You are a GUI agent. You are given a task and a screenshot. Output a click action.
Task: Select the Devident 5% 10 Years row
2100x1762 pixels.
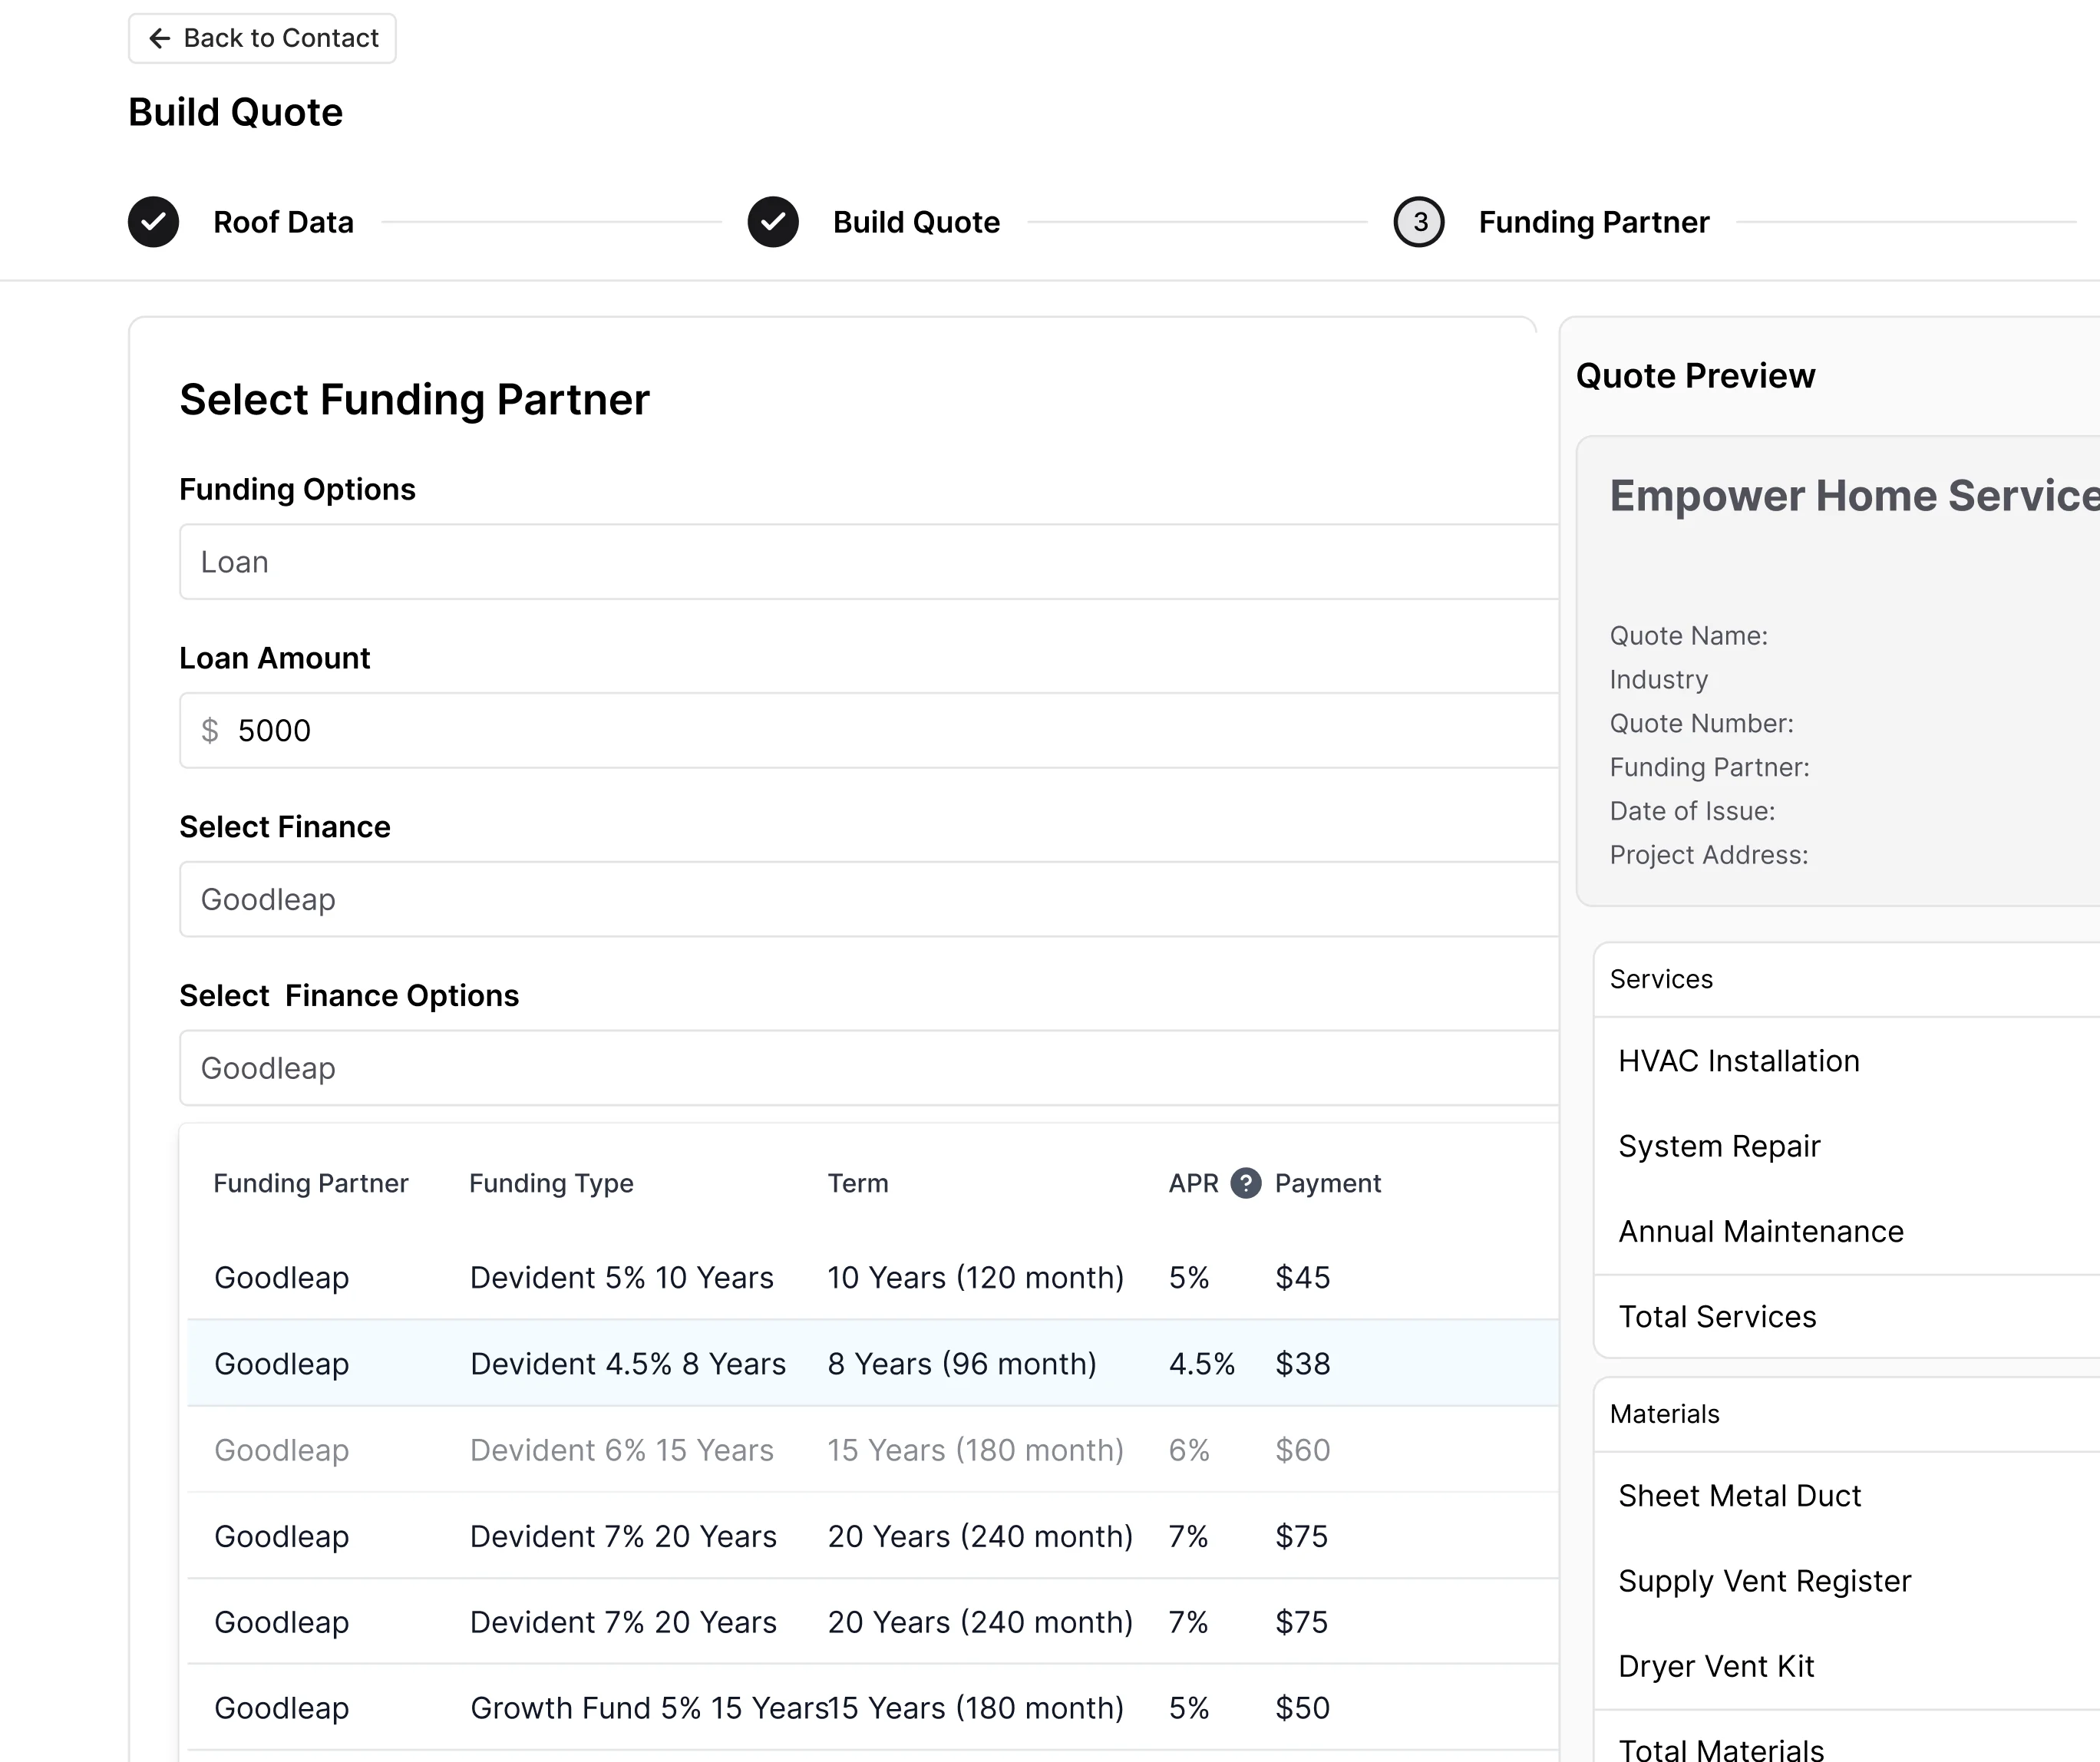(873, 1277)
